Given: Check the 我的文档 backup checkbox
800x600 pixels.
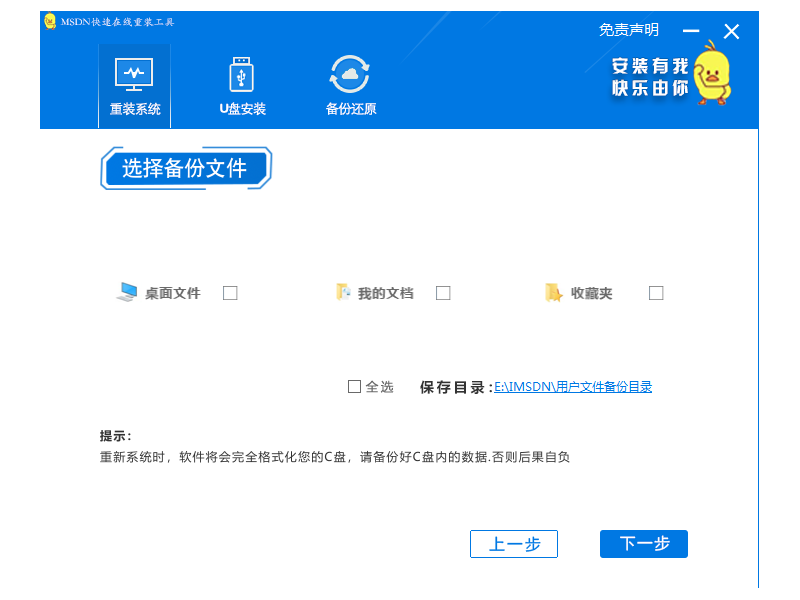Looking at the screenshot, I should (442, 293).
